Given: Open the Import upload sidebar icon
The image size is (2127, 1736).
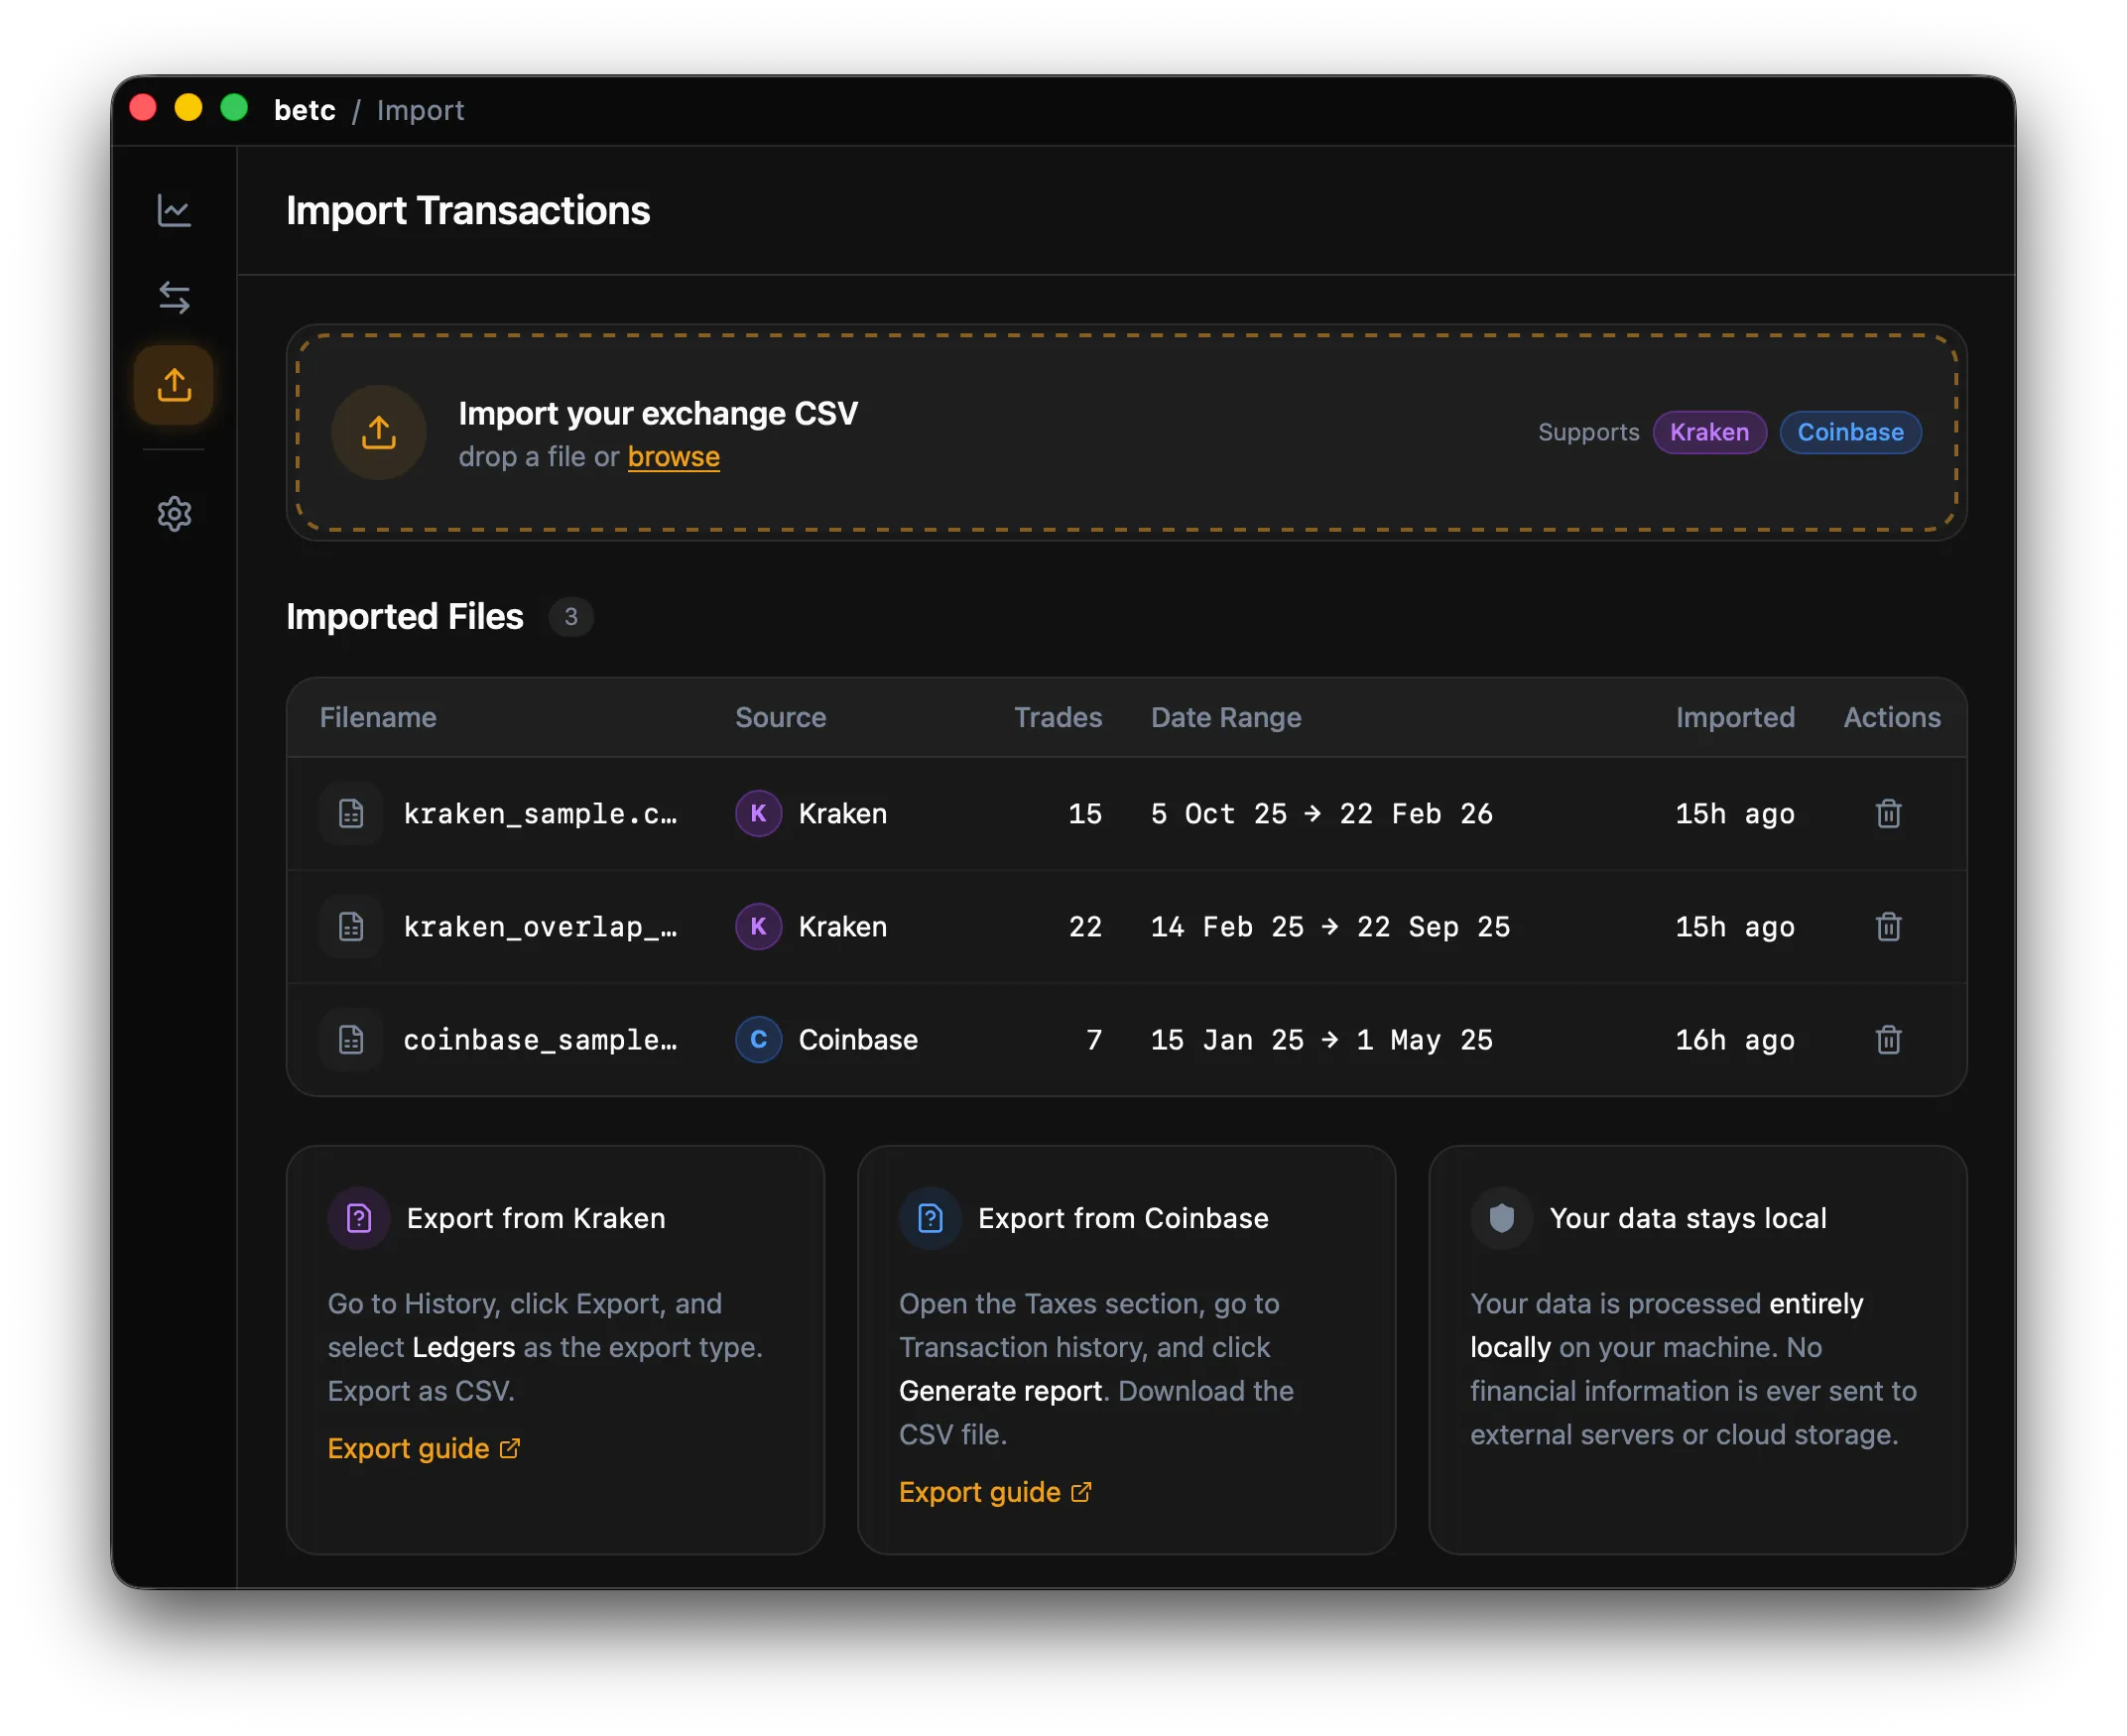Looking at the screenshot, I should pos(173,385).
